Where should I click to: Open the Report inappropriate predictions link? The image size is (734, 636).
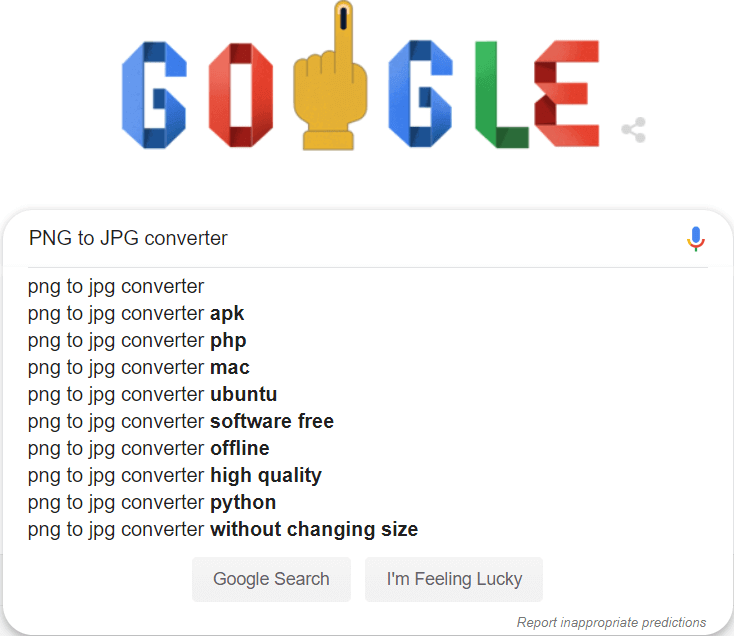pyautogui.click(x=611, y=622)
